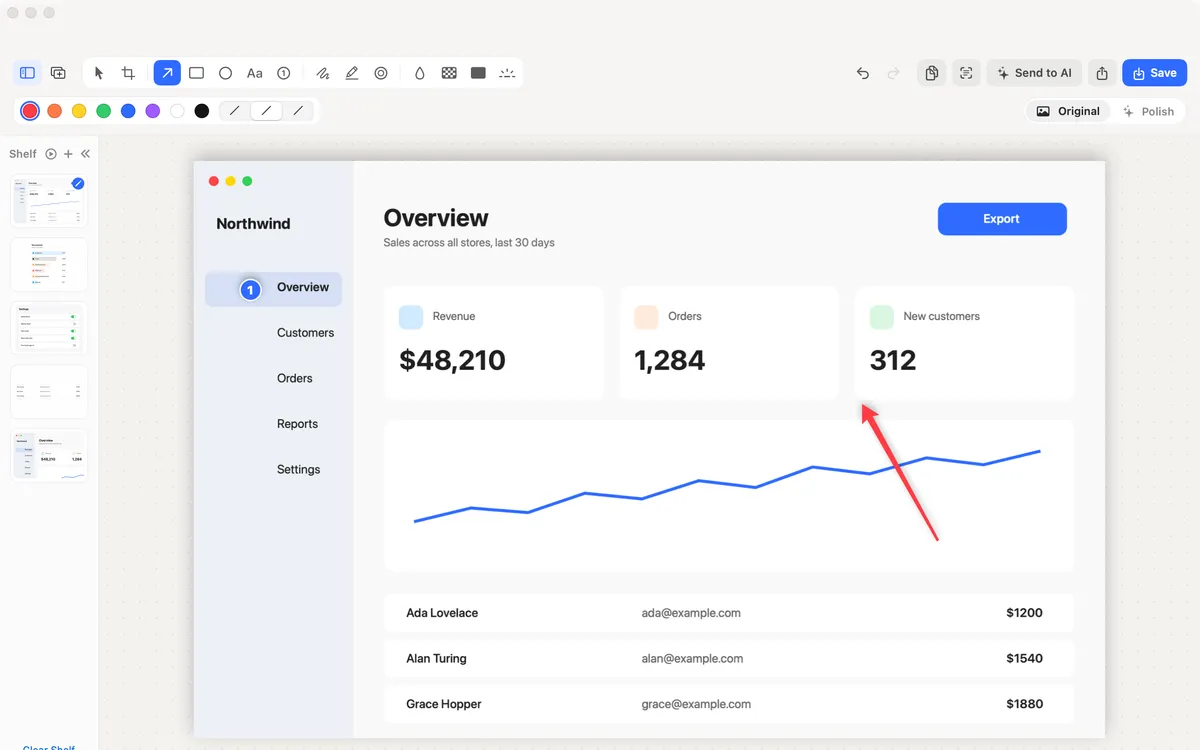Image resolution: width=1200 pixels, height=750 pixels.
Task: Choose the Blur droplet tool
Action: tap(420, 73)
